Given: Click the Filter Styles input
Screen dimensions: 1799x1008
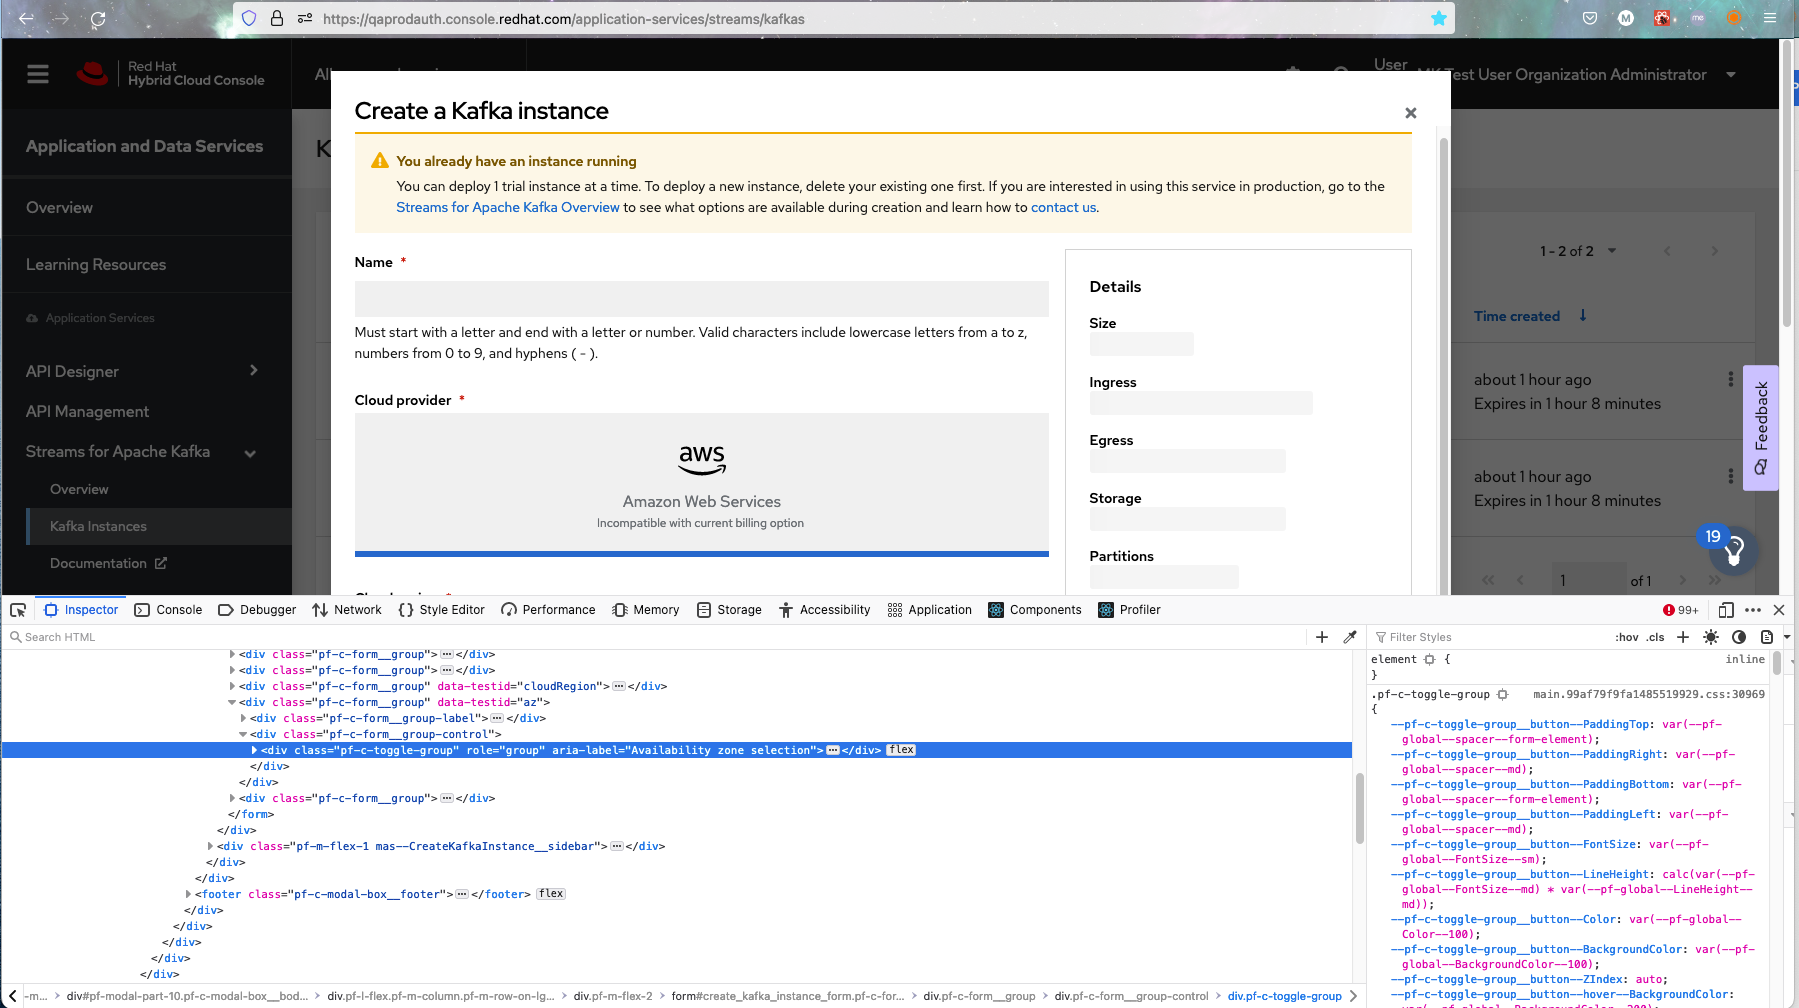Looking at the screenshot, I should pyautogui.click(x=1488, y=637).
